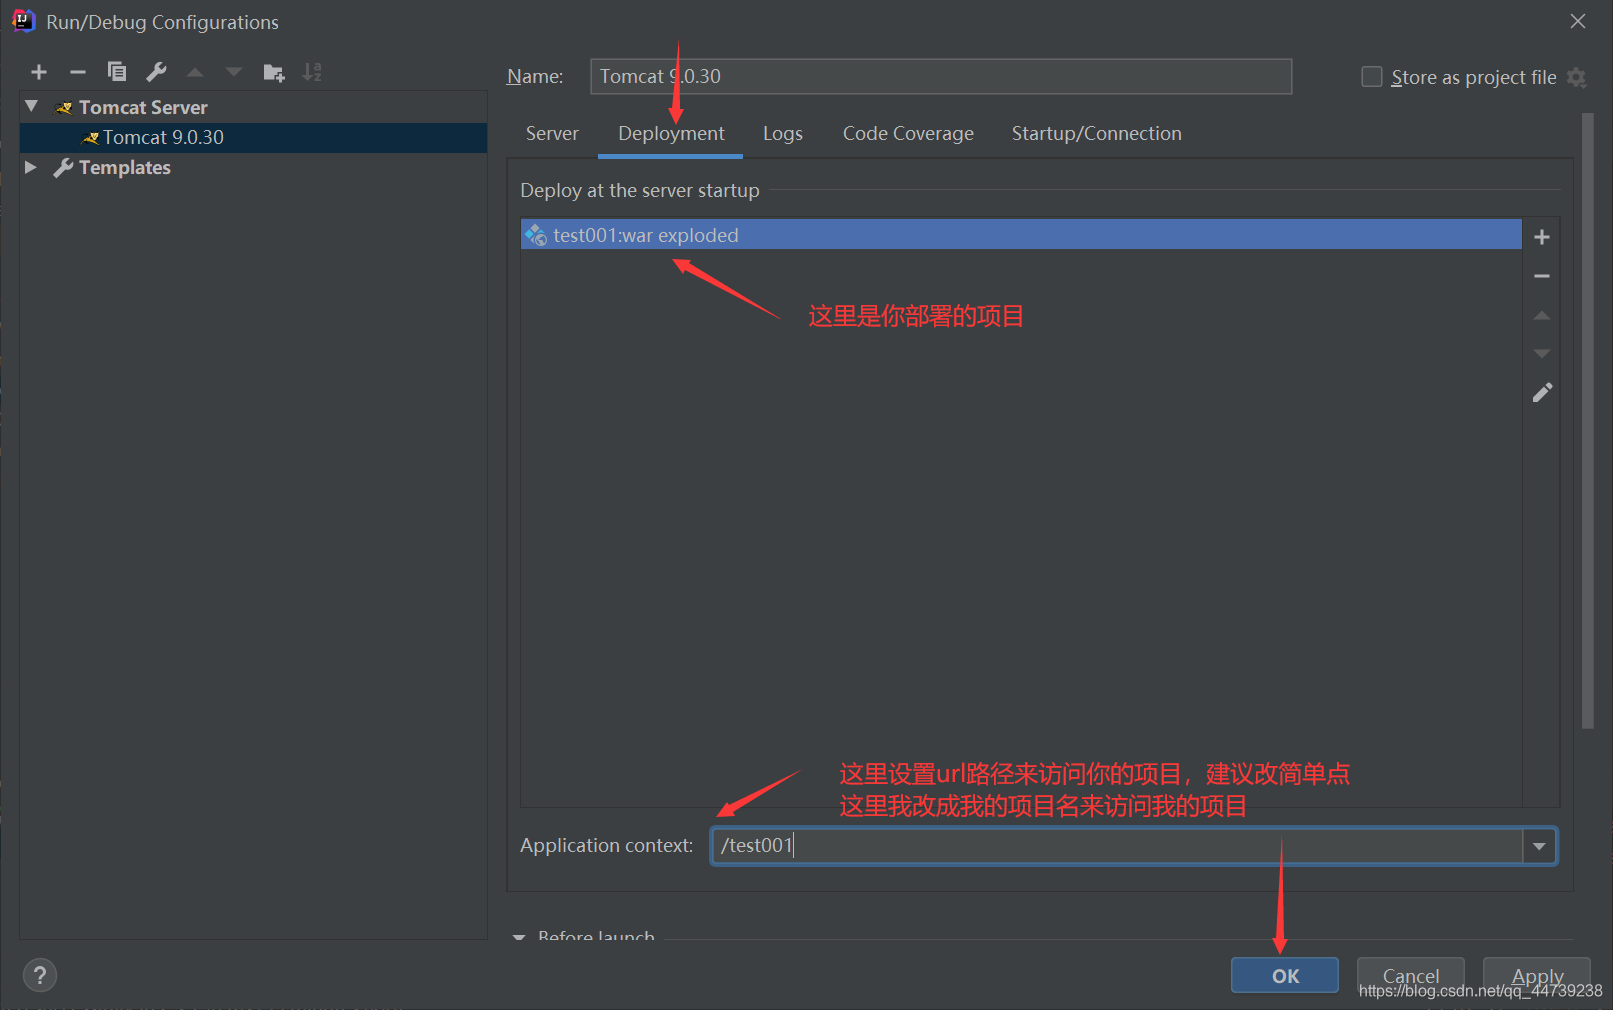This screenshot has width=1613, height=1010.
Task: Select the Tomcat 9.0.30 configuration in tree
Action: coord(253,138)
